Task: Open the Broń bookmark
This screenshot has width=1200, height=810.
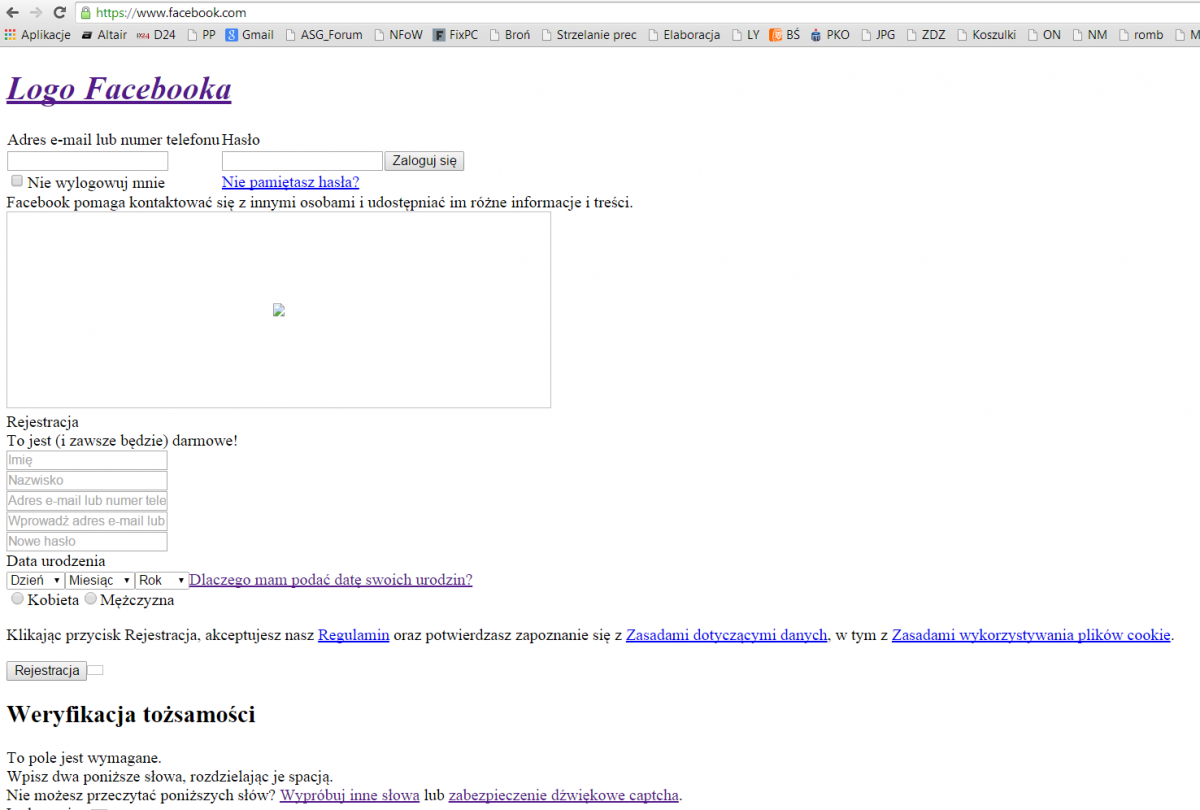Action: (x=510, y=35)
